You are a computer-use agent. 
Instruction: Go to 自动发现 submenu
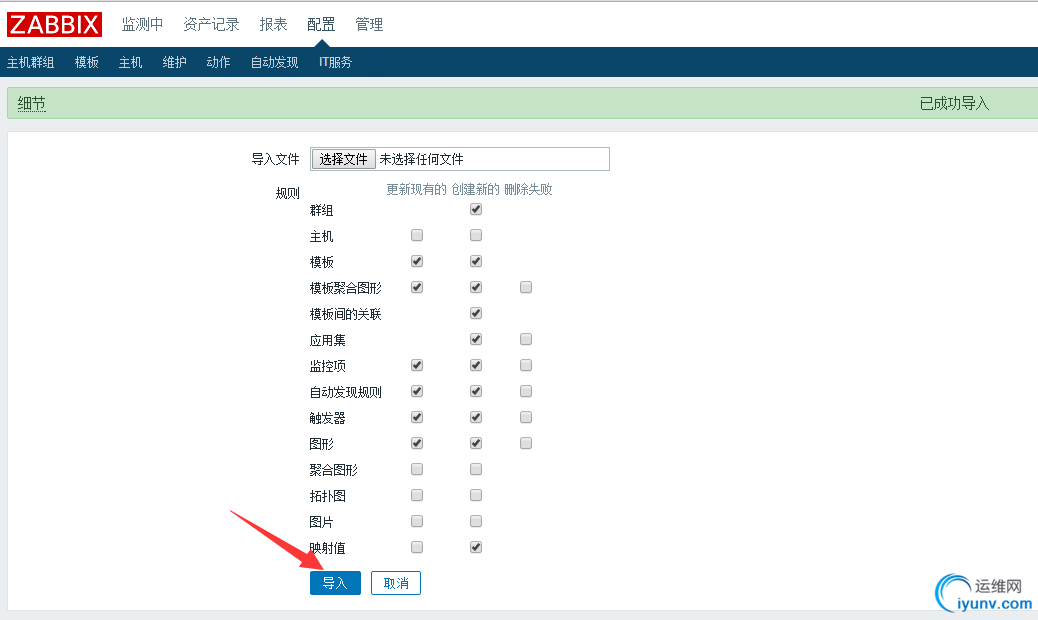click(x=275, y=62)
